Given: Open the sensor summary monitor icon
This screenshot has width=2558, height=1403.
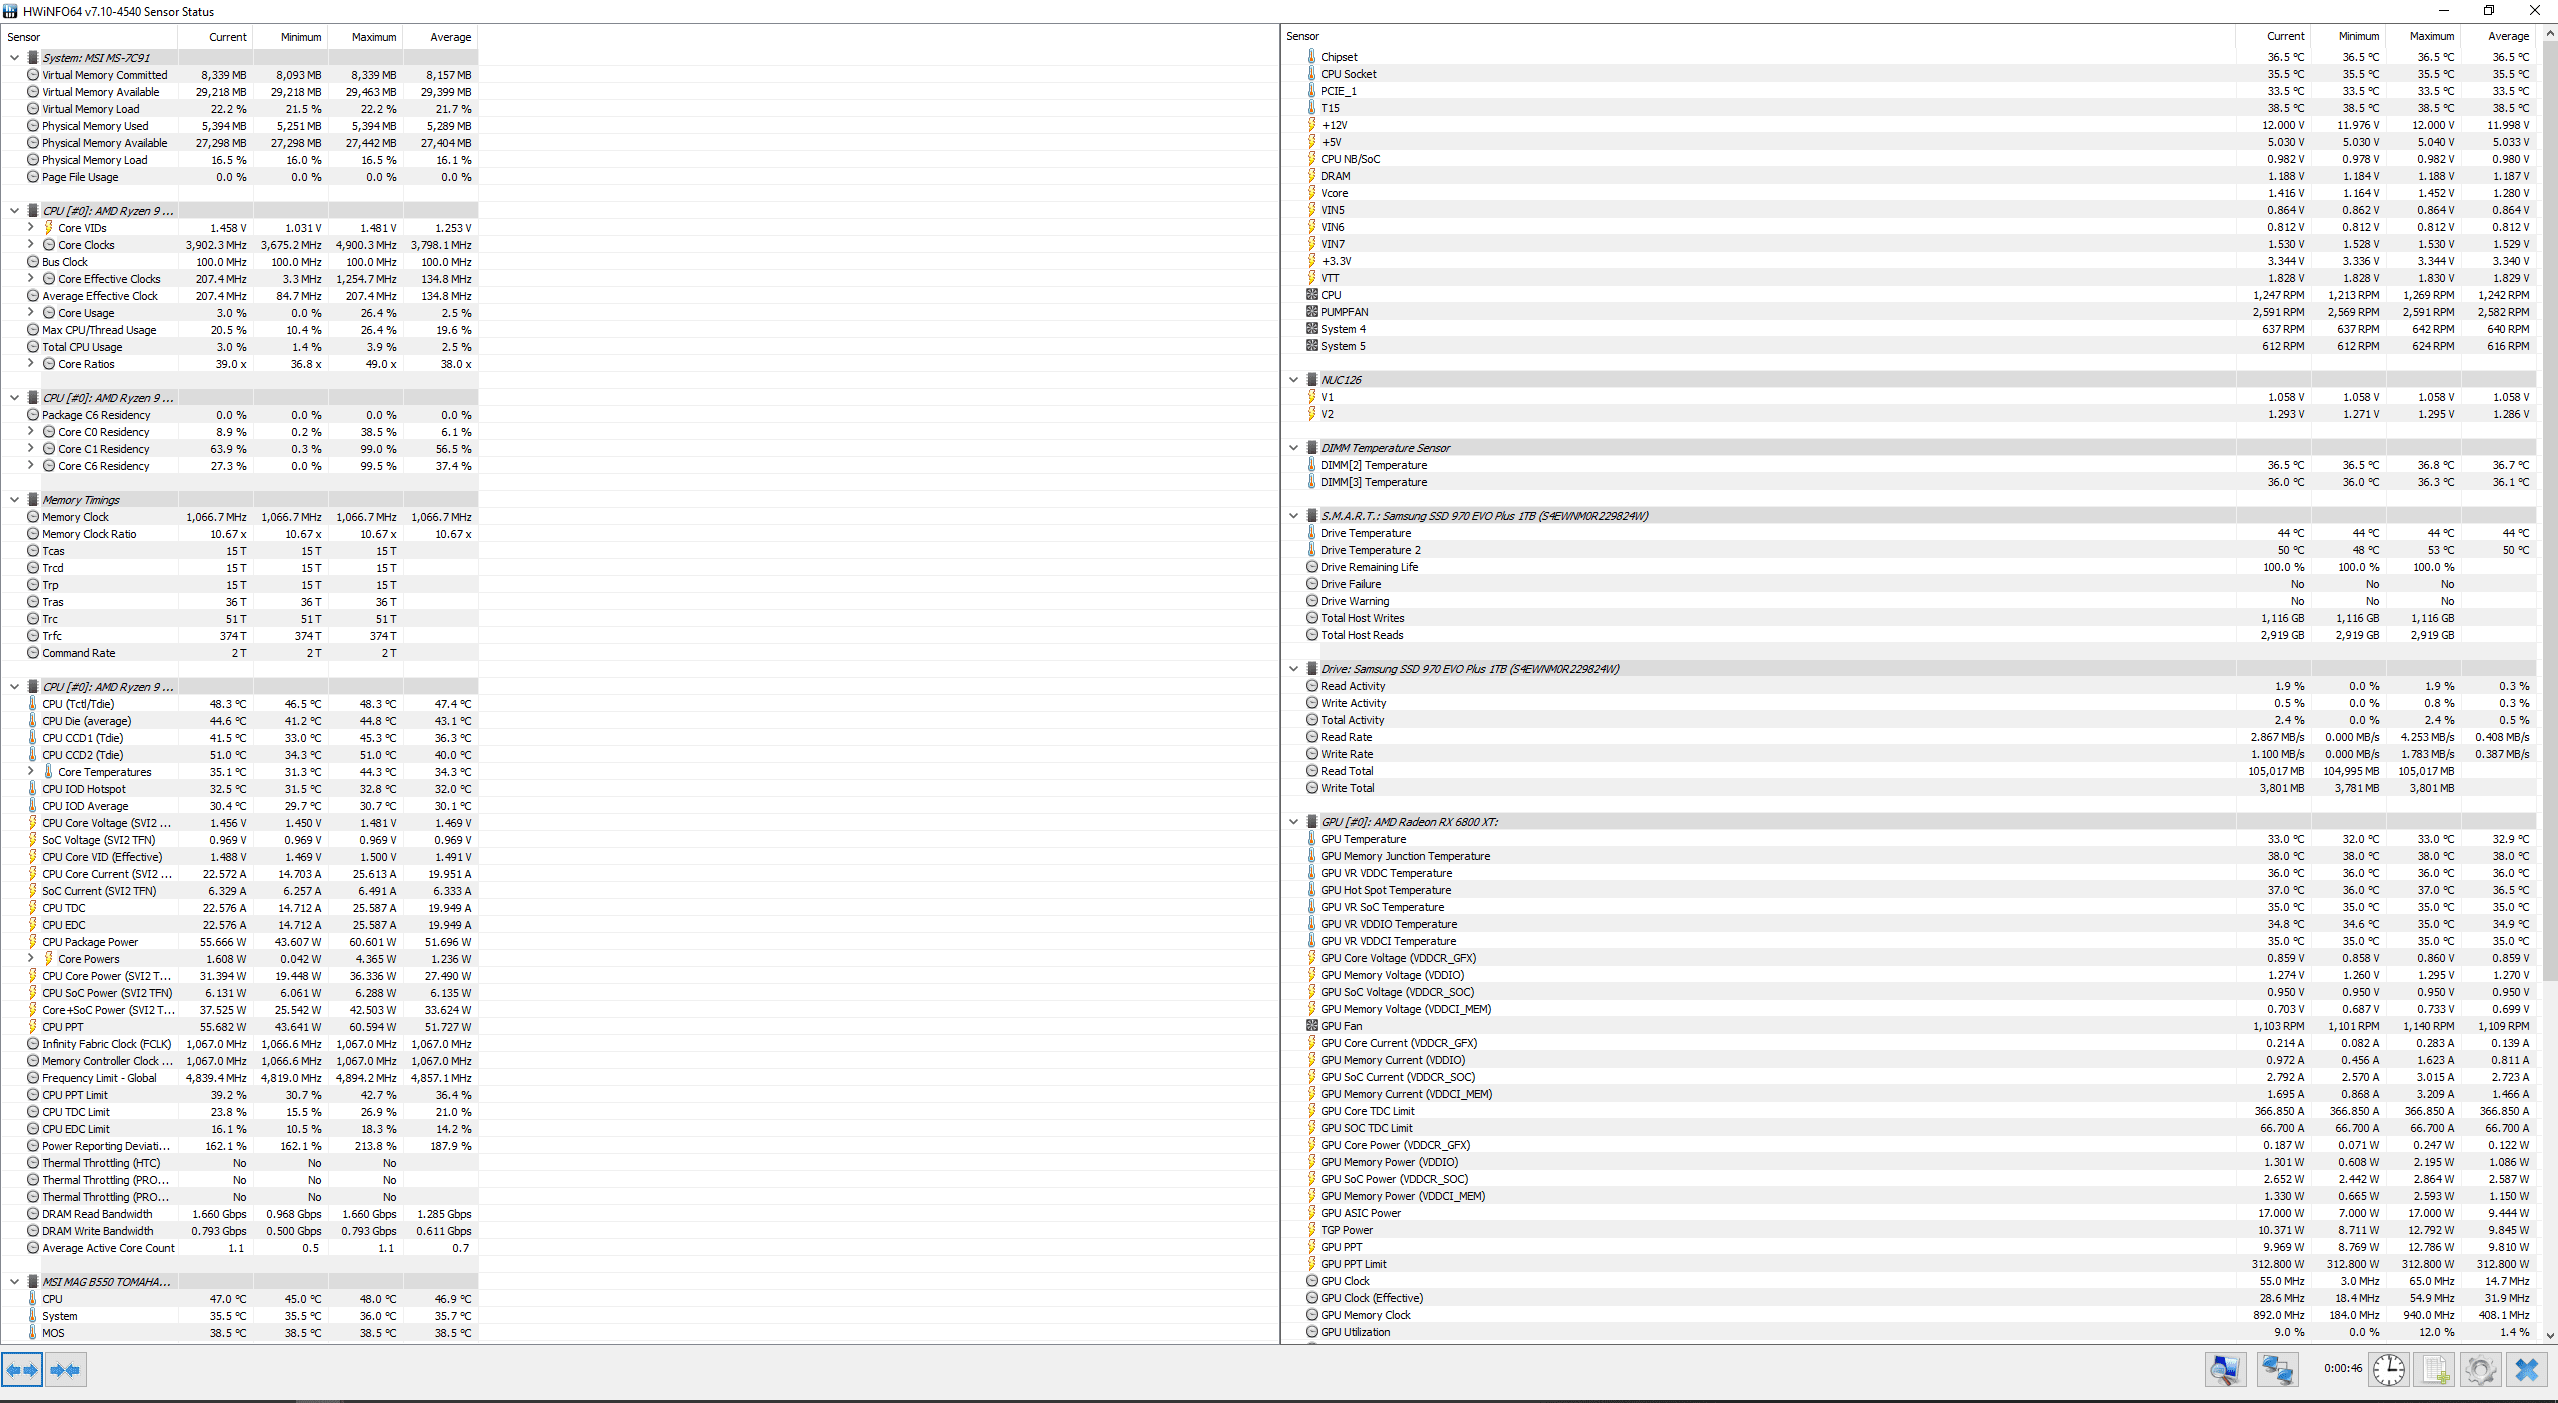Looking at the screenshot, I should 2225,1369.
